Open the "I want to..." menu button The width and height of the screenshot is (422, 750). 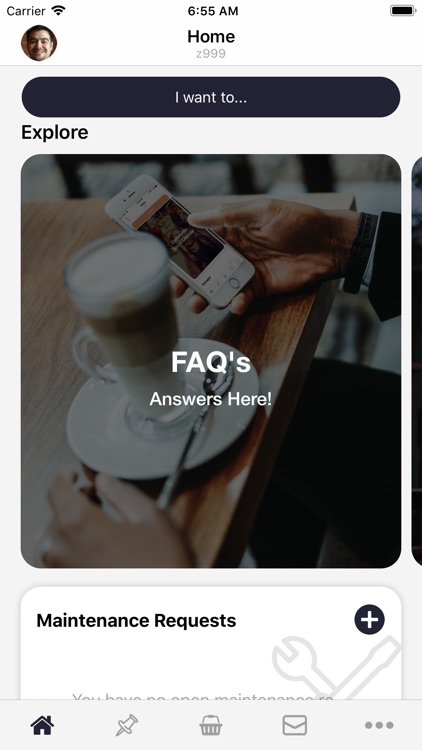coord(211,97)
